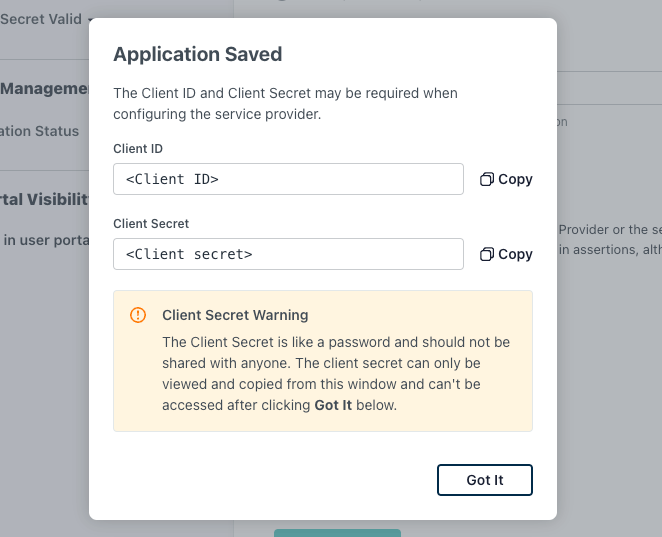Click the Management heading behind the dialog
Screen dimensions: 662x537
click(x=45, y=88)
